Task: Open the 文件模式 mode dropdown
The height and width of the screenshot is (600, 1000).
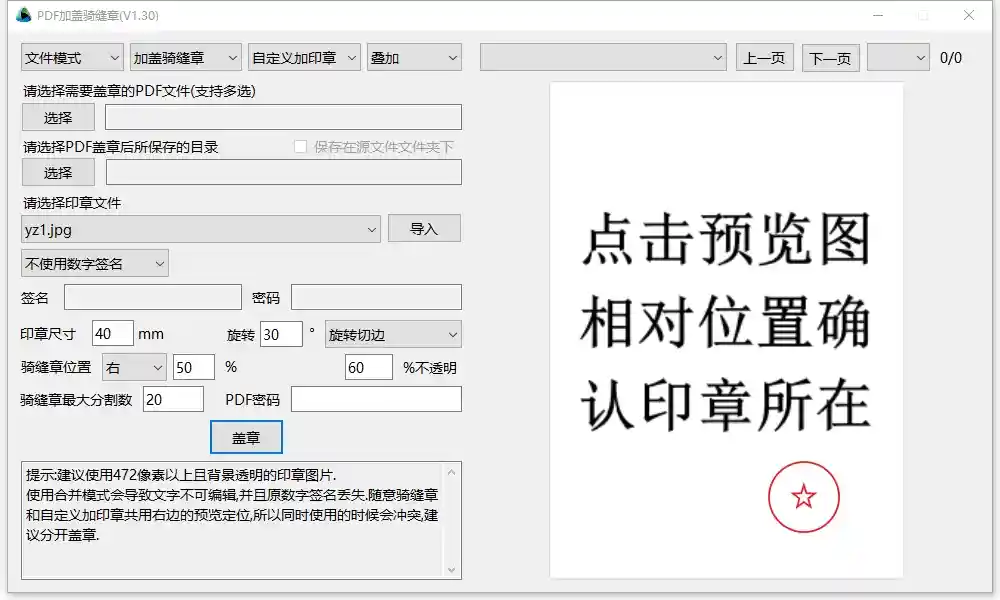Action: pos(72,58)
